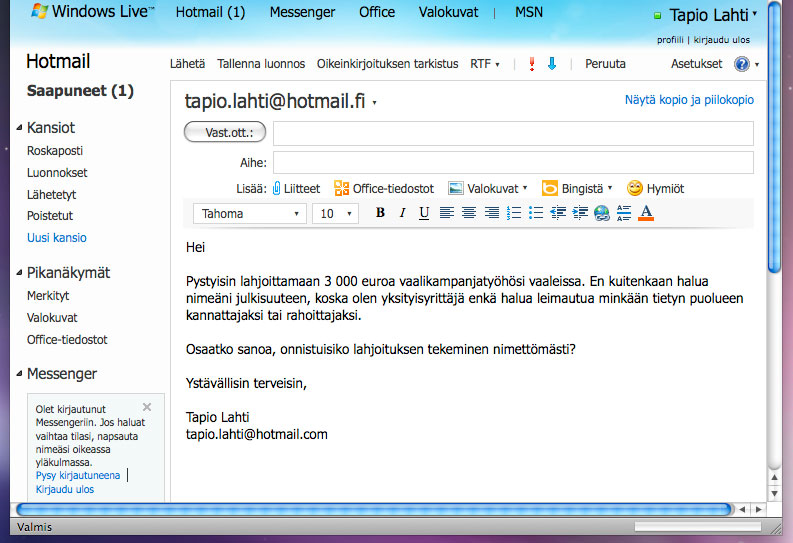Screen dimensions: 793x543
Task: Toggle bold text formatting
Action: point(380,213)
